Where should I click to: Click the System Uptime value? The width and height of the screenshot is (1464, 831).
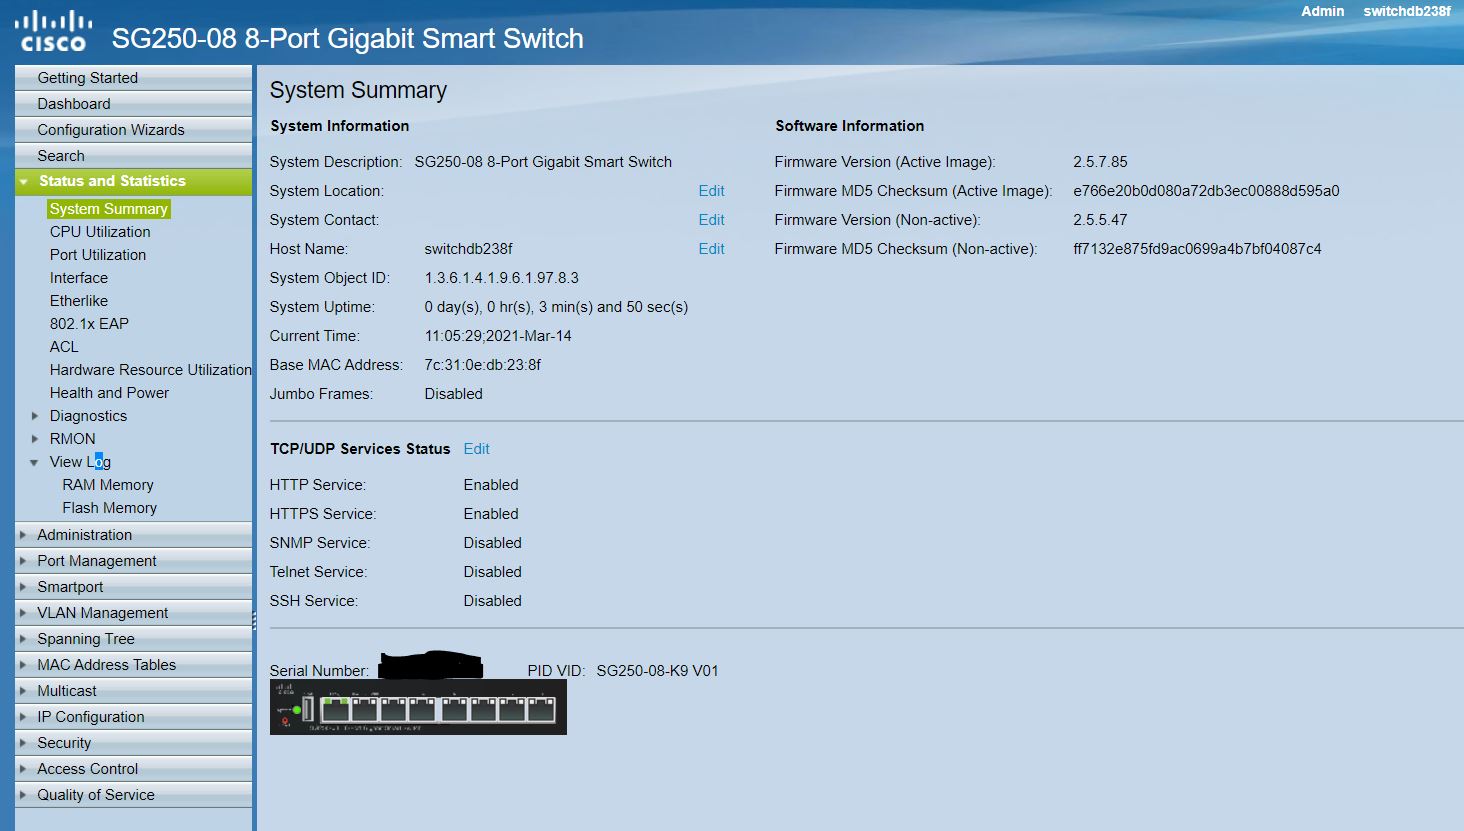[x=556, y=307]
